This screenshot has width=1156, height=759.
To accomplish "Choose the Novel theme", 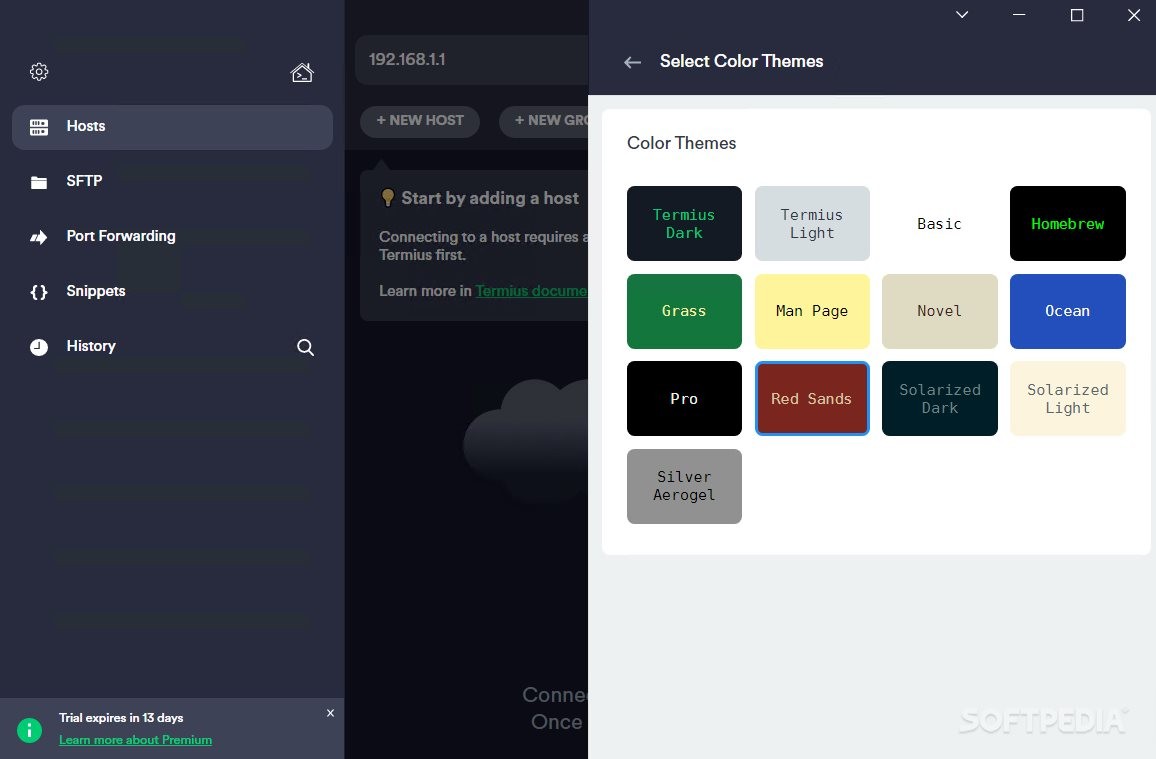I will pyautogui.click(x=939, y=311).
